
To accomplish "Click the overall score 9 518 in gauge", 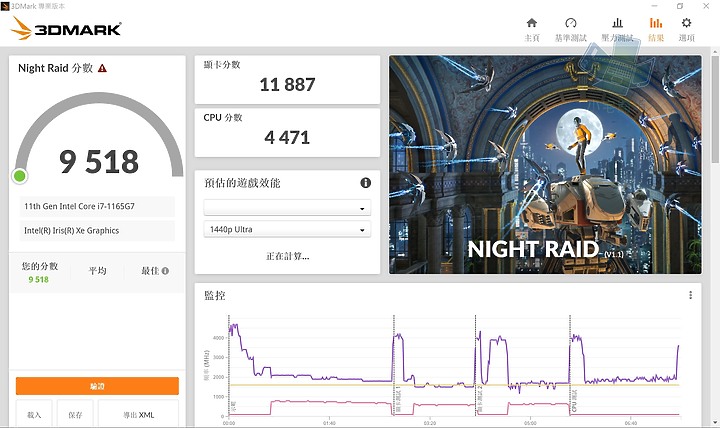I will (x=99, y=162).
